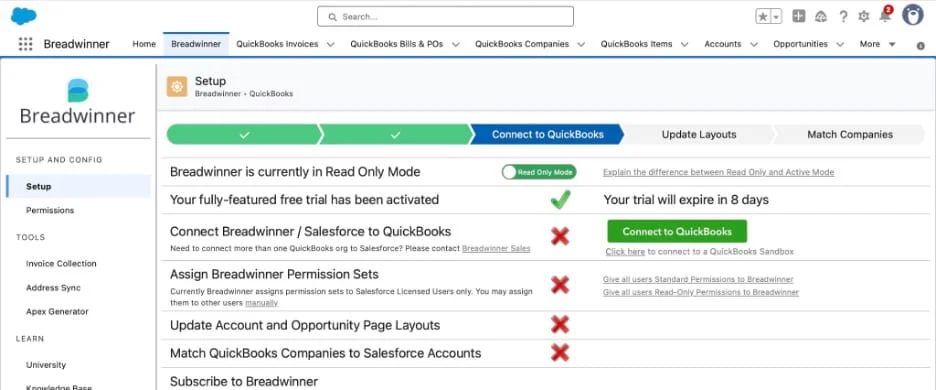
Task: Click into the Search field
Action: point(445,17)
